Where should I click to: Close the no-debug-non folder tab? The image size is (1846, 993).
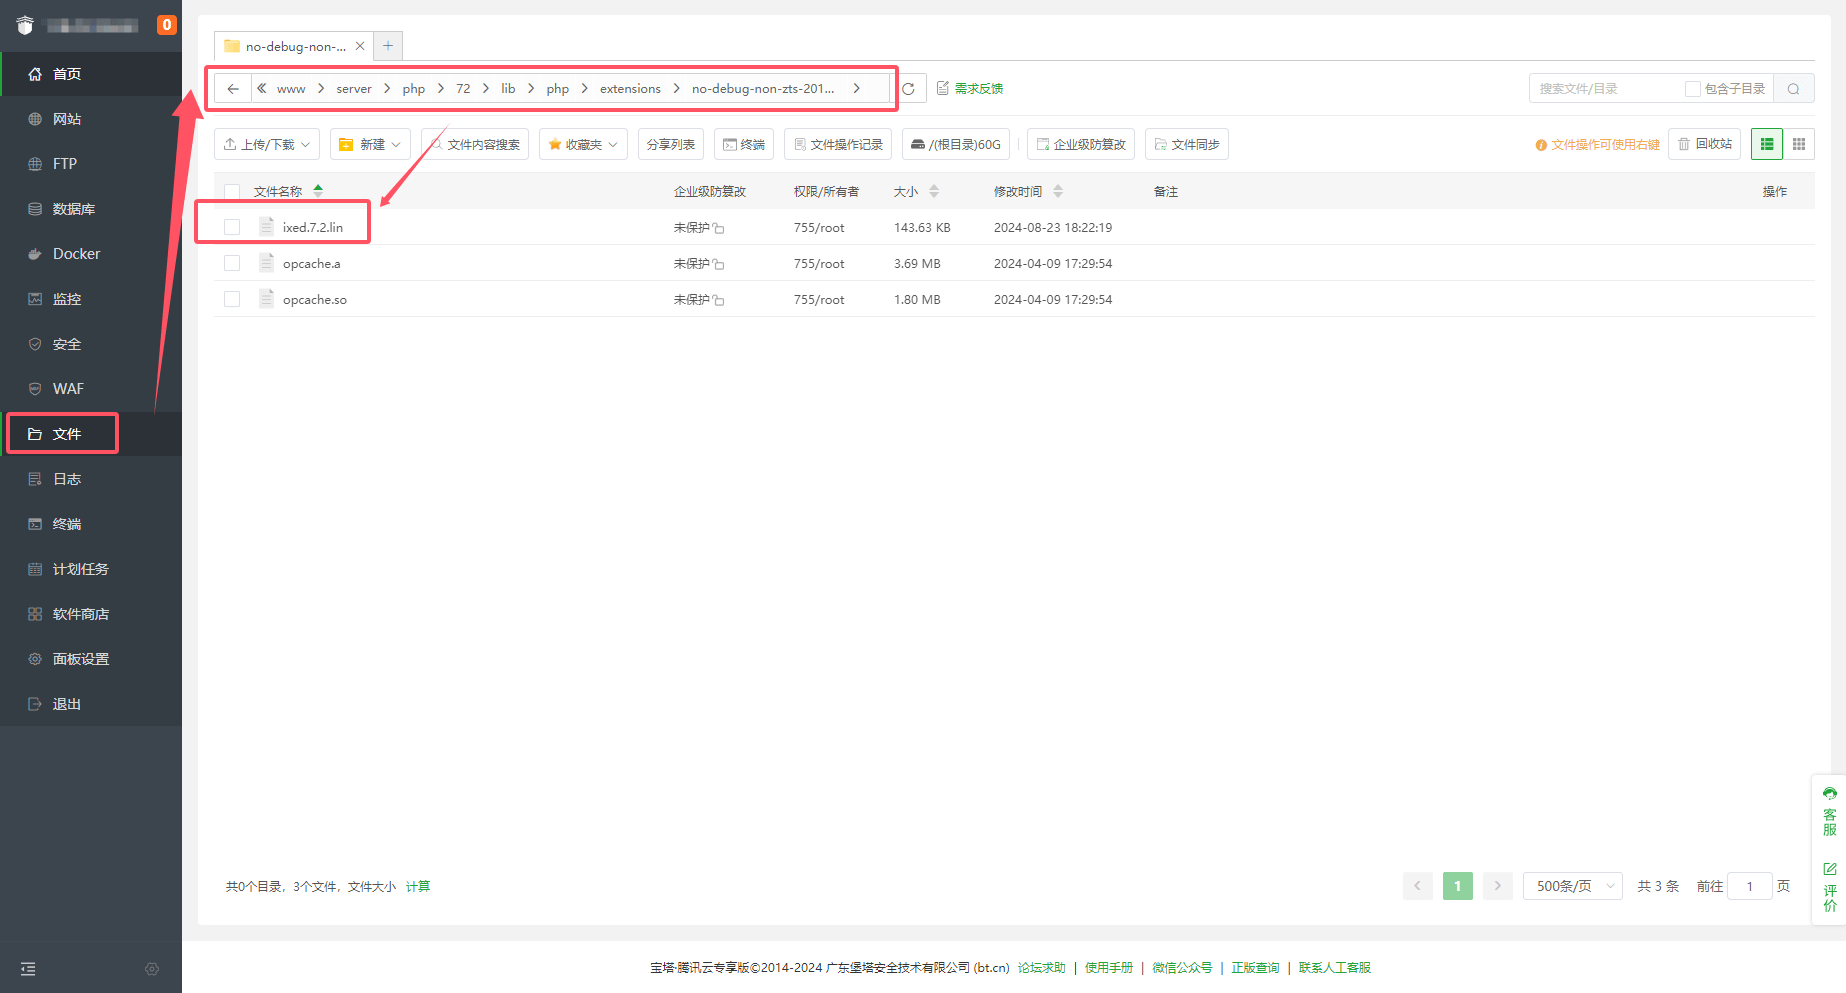tap(360, 46)
